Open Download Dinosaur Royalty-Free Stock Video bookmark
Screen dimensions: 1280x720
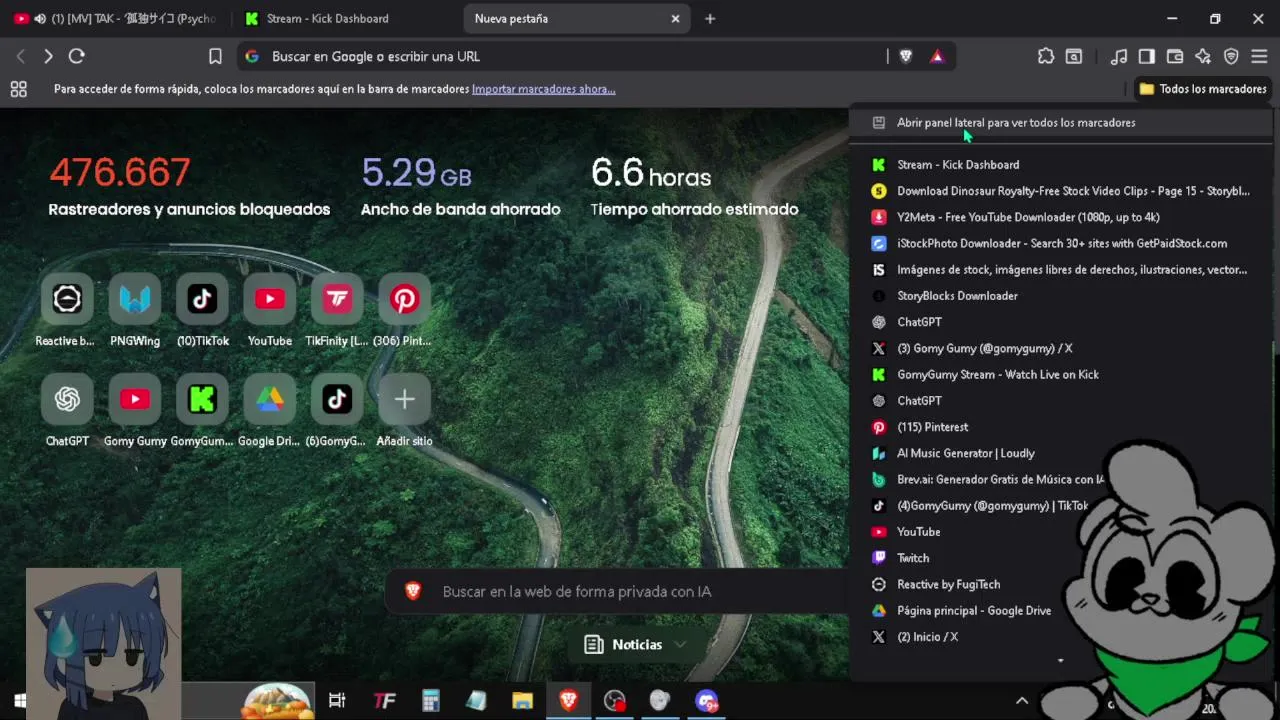[x=1060, y=191]
